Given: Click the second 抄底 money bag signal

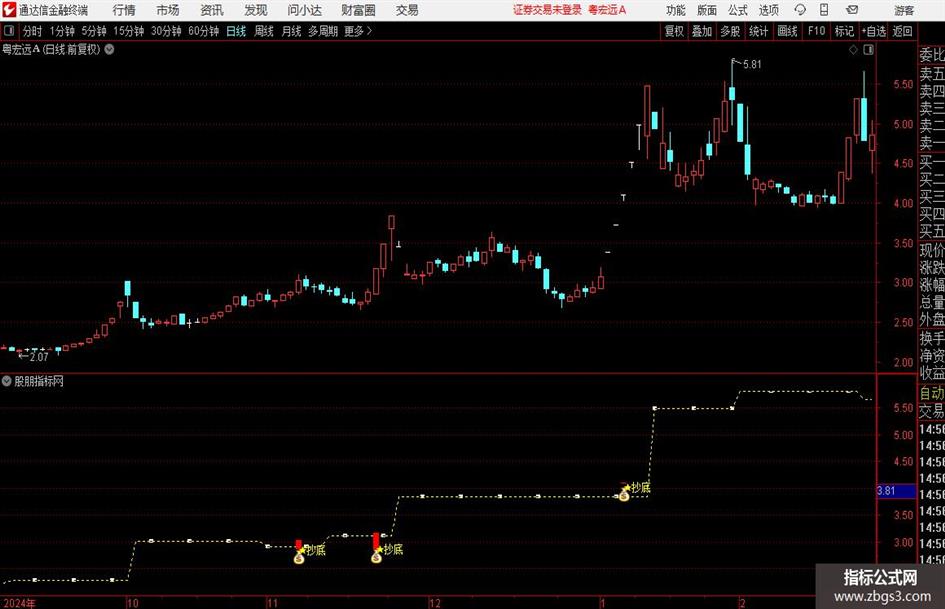Looking at the screenshot, I should coord(377,557).
